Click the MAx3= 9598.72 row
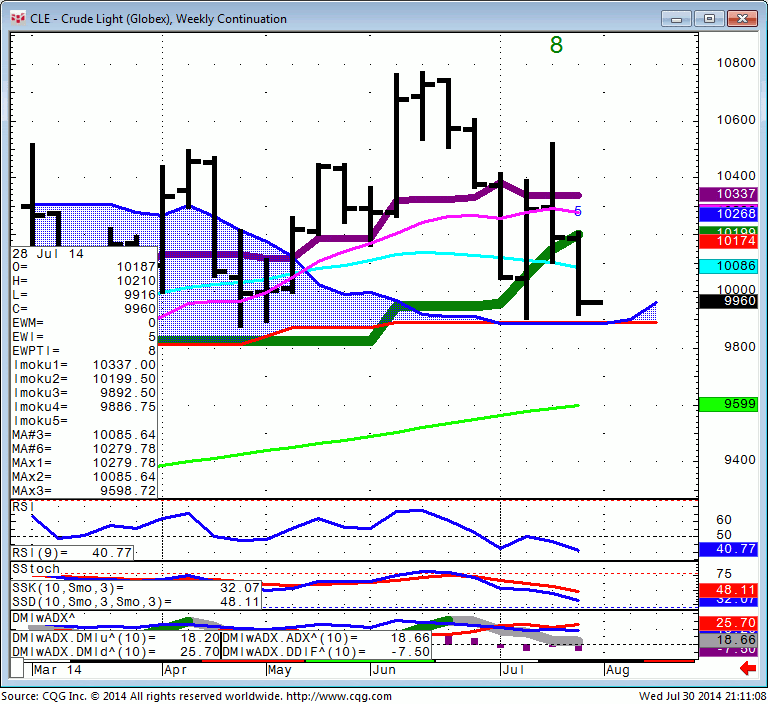768x704 pixels. pyautogui.click(x=84, y=491)
